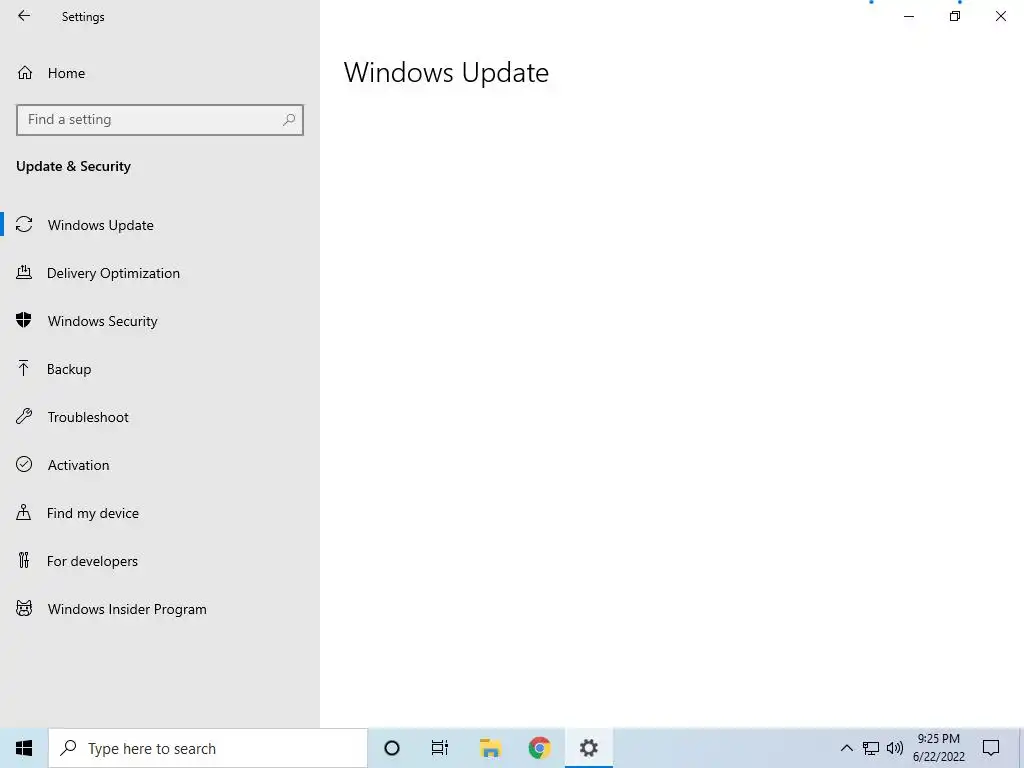Open Cortana from the taskbar circle
Image resolution: width=1024 pixels, height=768 pixels.
[x=392, y=748]
